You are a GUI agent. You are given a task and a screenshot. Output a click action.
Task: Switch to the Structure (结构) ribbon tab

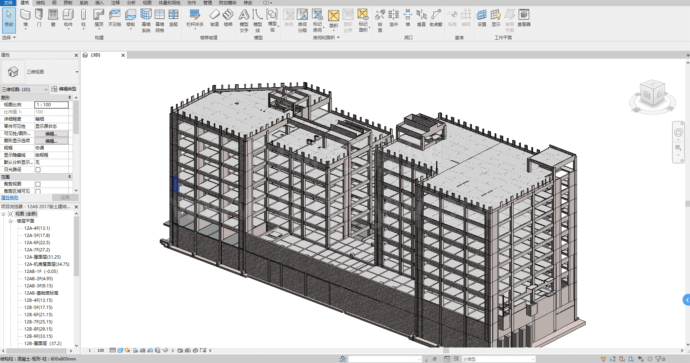[40, 3]
